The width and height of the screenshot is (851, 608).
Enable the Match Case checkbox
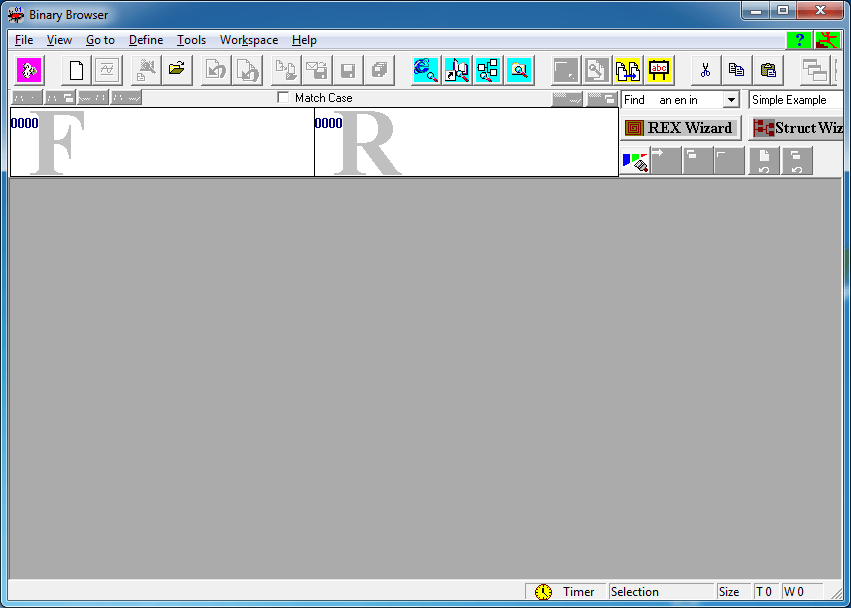click(x=283, y=98)
